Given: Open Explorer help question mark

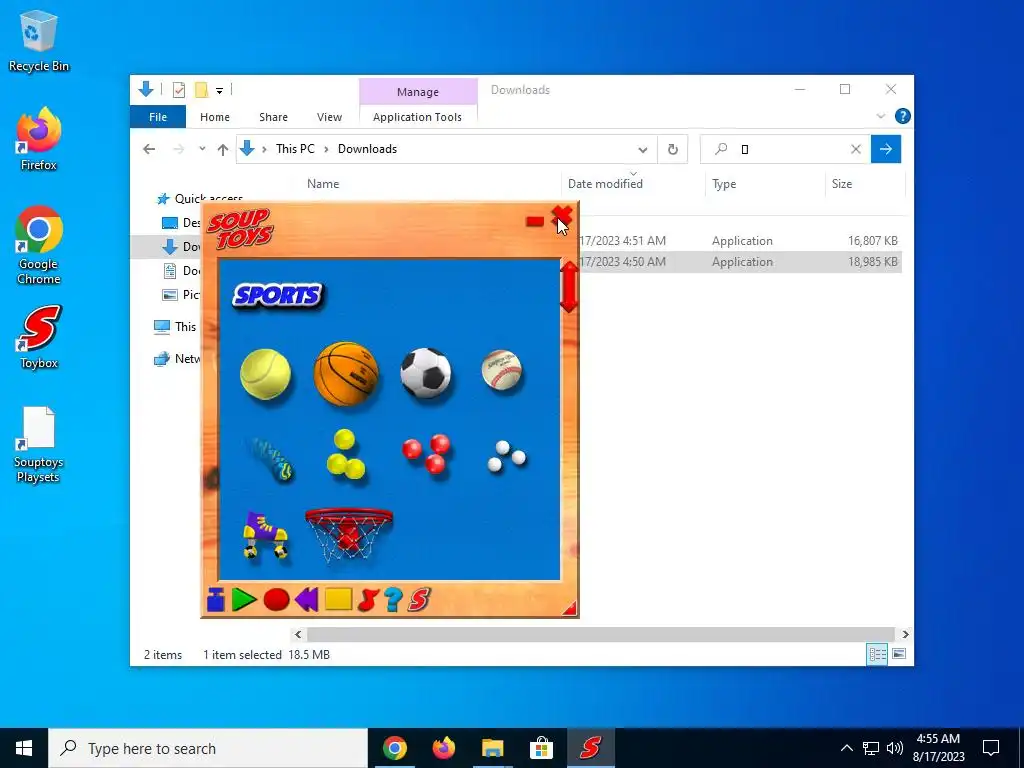Looking at the screenshot, I should click(x=903, y=116).
